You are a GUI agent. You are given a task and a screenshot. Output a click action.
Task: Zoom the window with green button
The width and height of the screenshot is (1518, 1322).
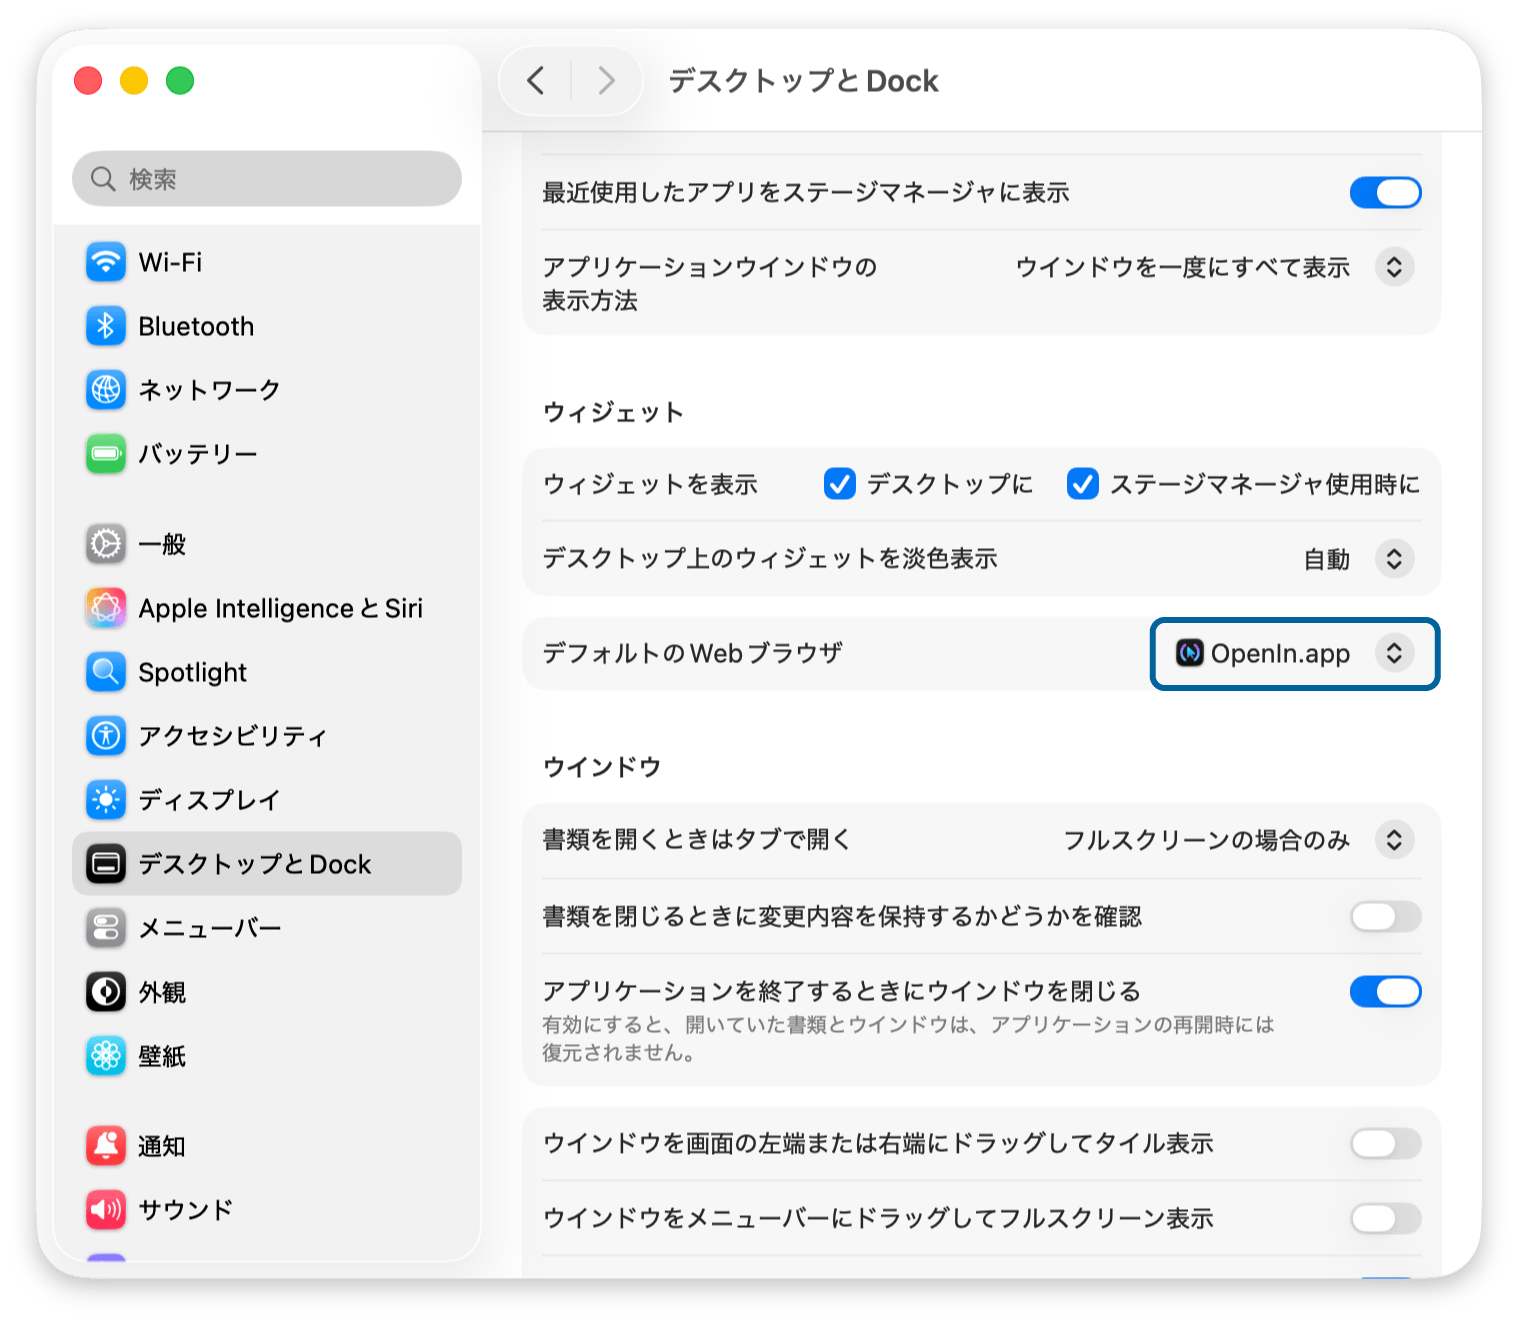click(180, 80)
